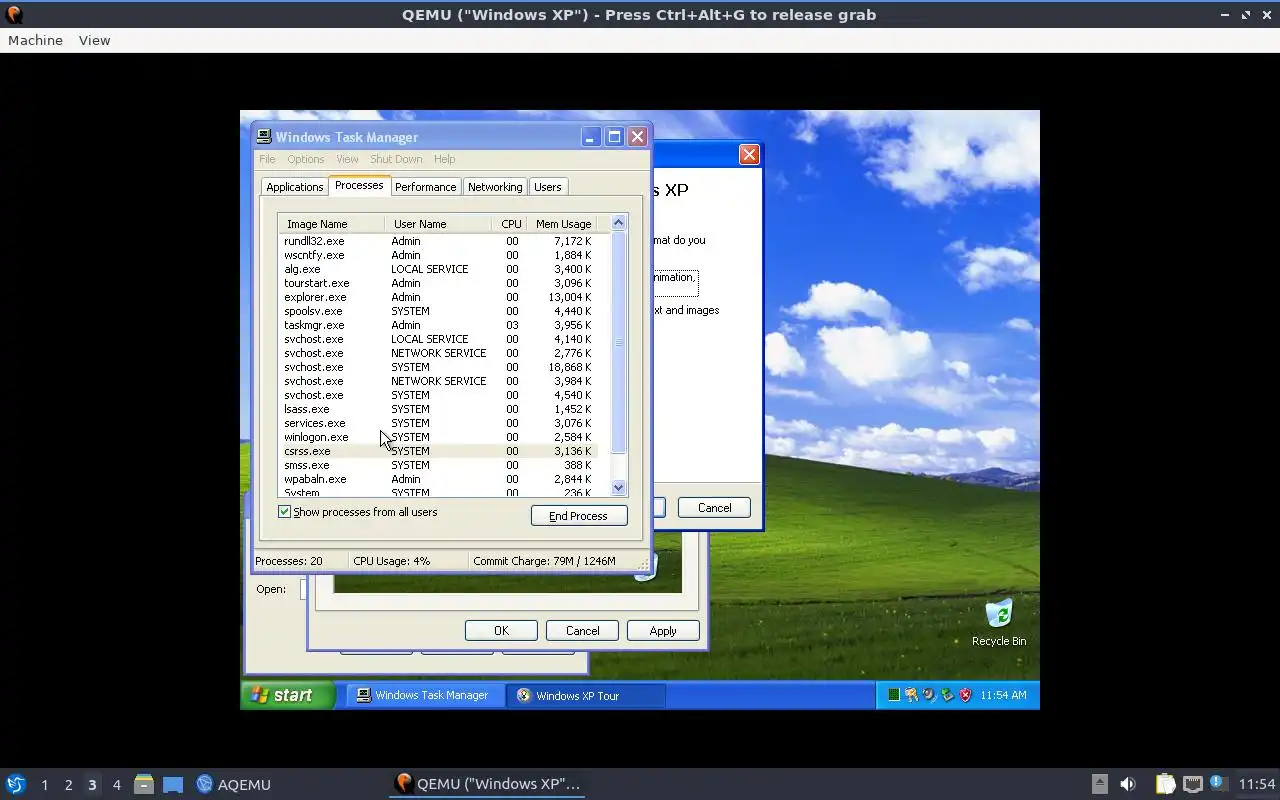Select the rundll32.exe process row
The image size is (1280, 800).
pos(439,241)
